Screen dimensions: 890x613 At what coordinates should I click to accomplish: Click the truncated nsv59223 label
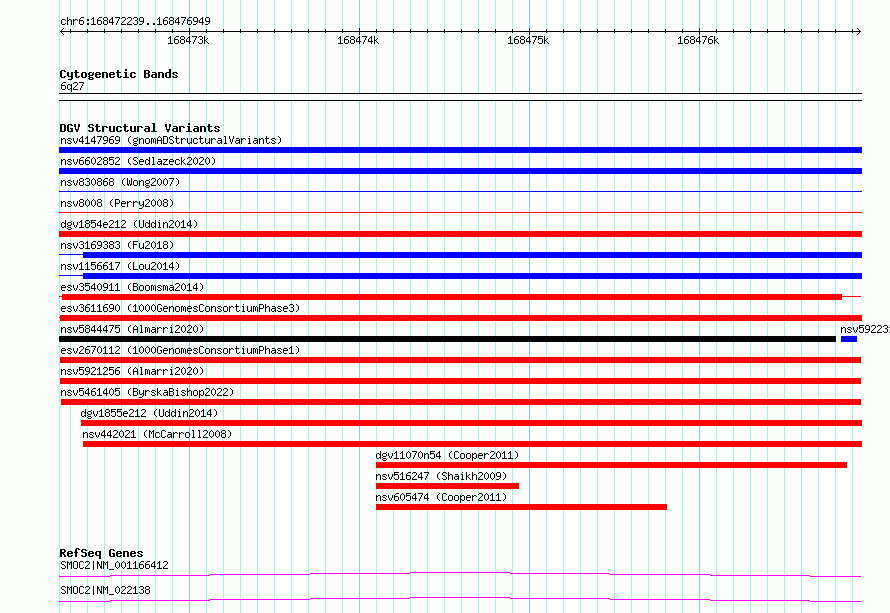click(x=864, y=329)
